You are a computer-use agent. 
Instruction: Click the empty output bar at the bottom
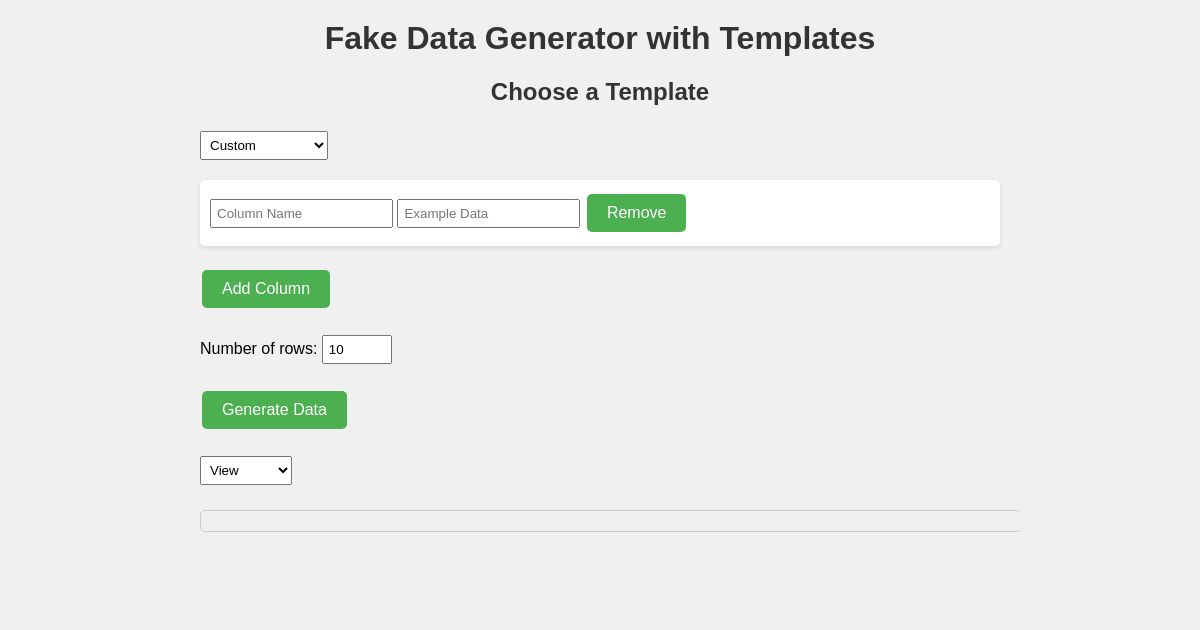coord(610,521)
